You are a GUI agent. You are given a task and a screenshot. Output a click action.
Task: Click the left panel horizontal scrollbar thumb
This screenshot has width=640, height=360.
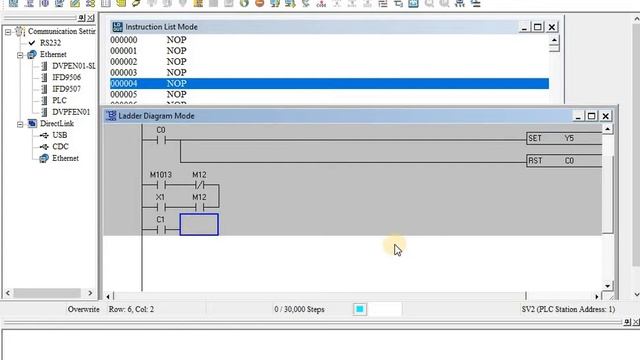coord(47,293)
